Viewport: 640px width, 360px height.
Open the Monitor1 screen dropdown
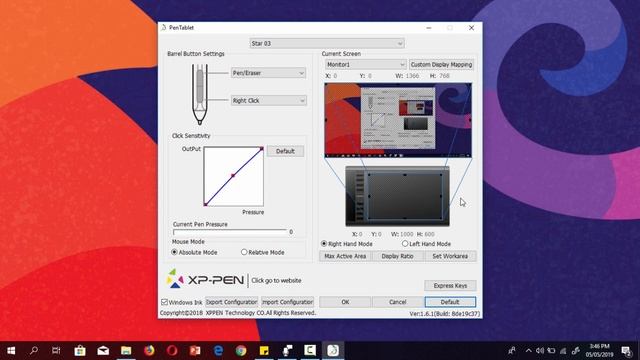click(365, 64)
